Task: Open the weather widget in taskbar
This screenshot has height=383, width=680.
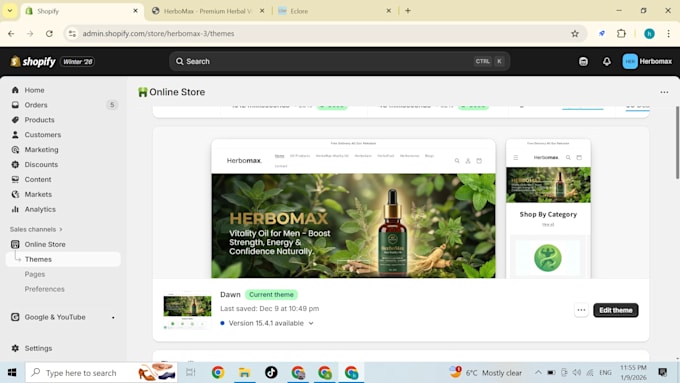Action: 485,373
